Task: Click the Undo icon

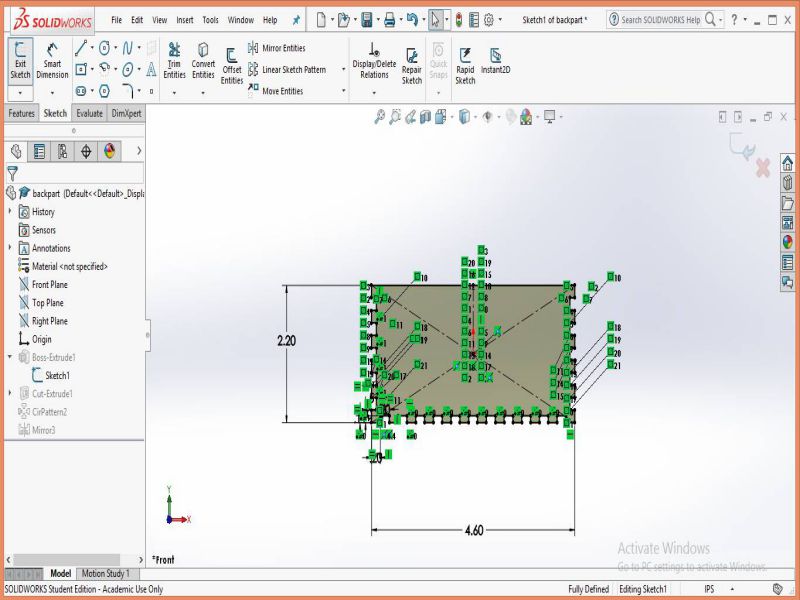Action: click(412, 20)
